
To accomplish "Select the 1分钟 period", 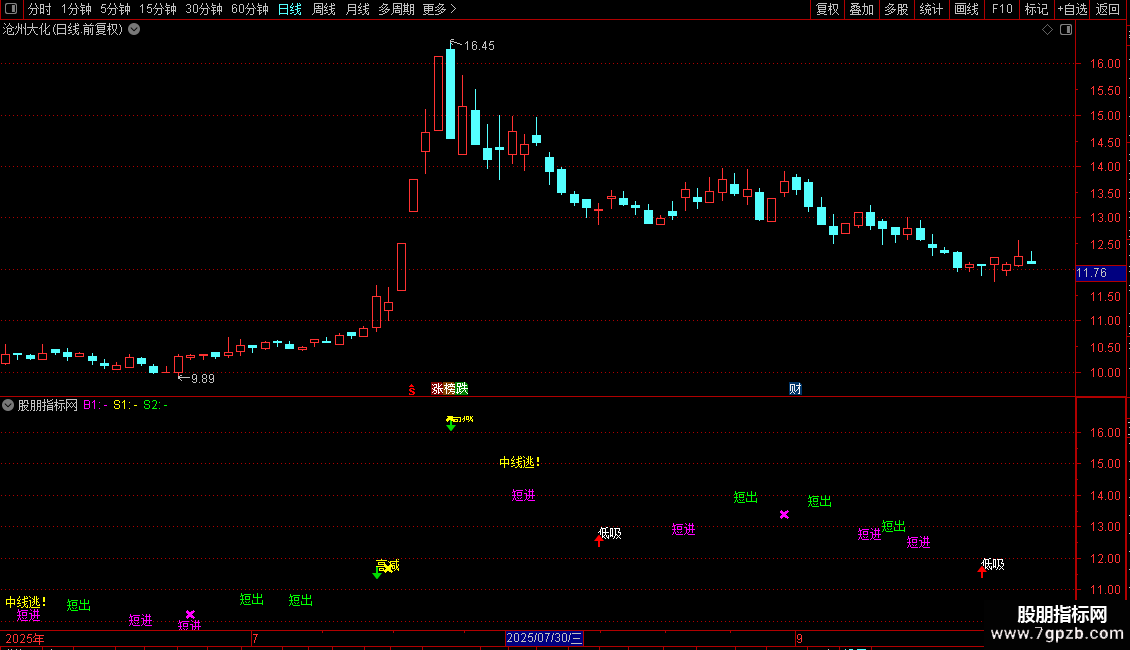I will [x=76, y=9].
